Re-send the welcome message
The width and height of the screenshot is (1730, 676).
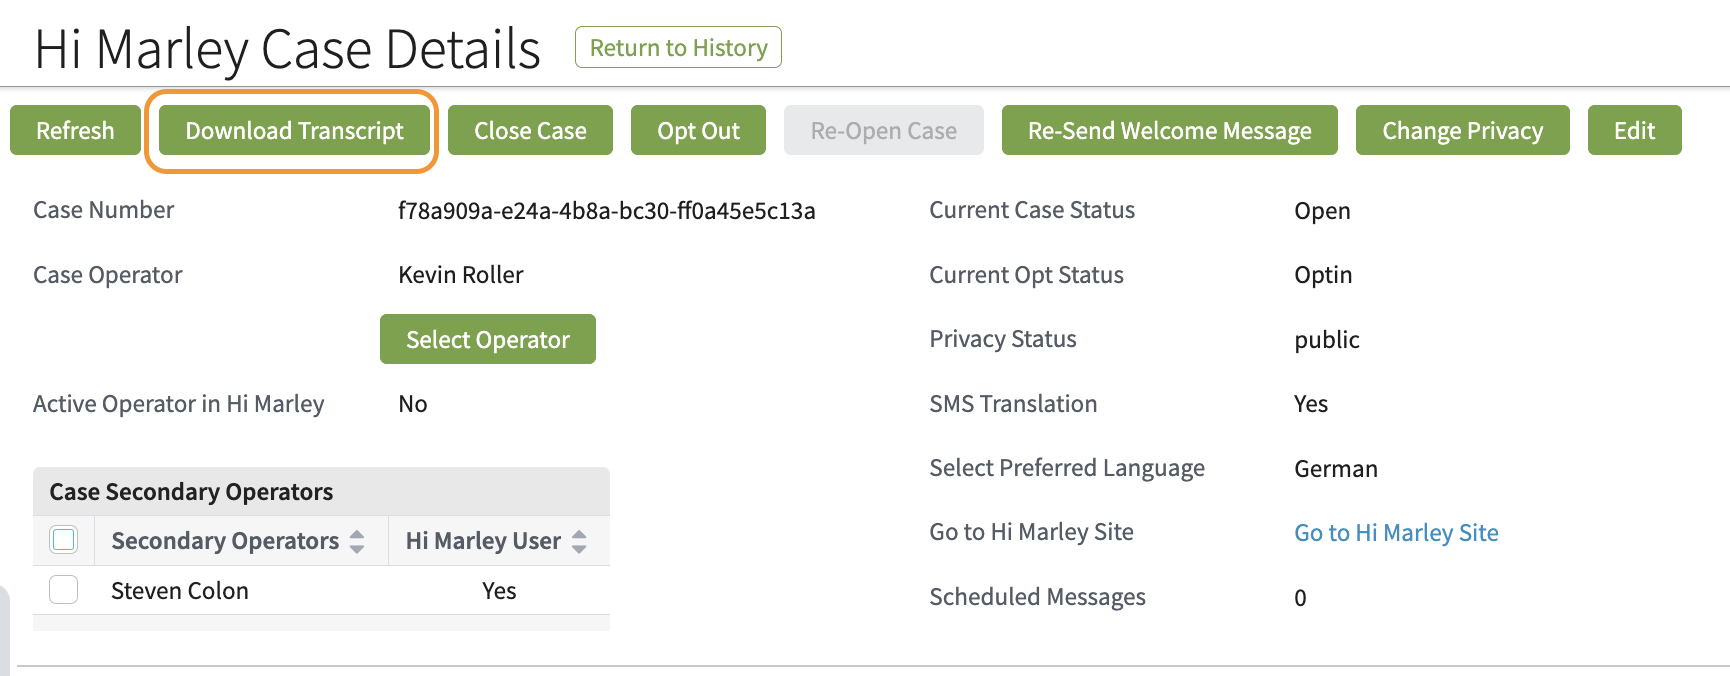(x=1169, y=130)
